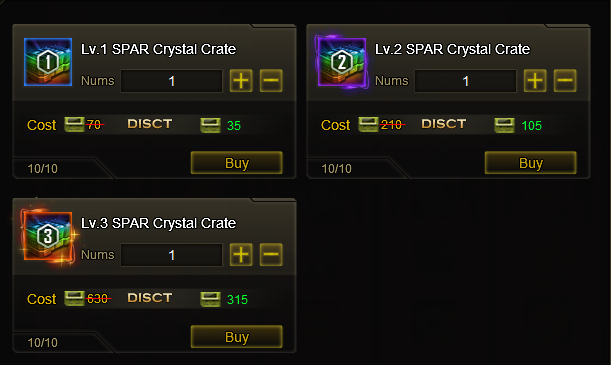Click the Lv.2 SPAR Crystal Crate icon

coord(342,62)
